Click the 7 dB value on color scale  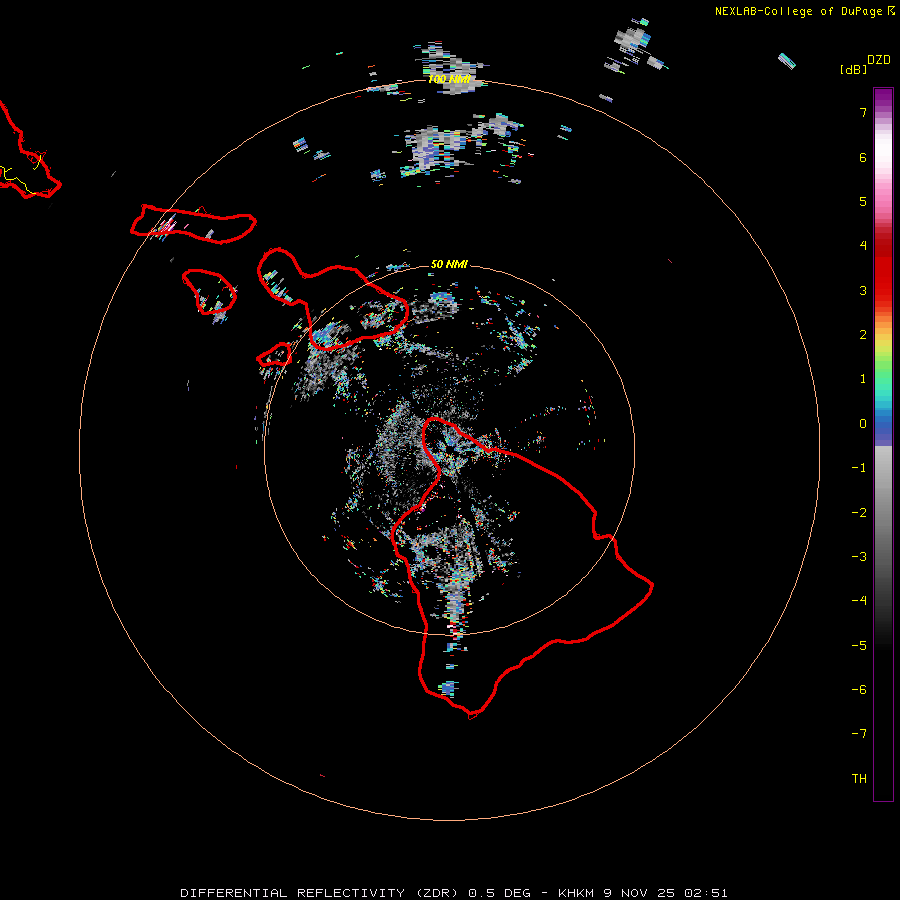click(x=863, y=113)
